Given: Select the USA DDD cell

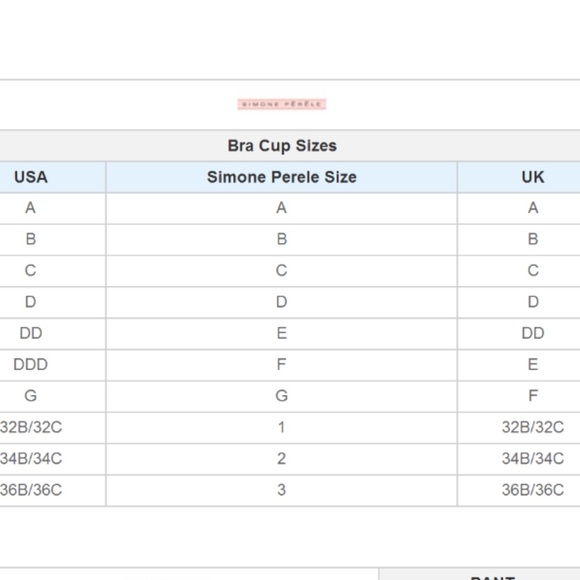Looking at the screenshot, I should [x=31, y=365].
